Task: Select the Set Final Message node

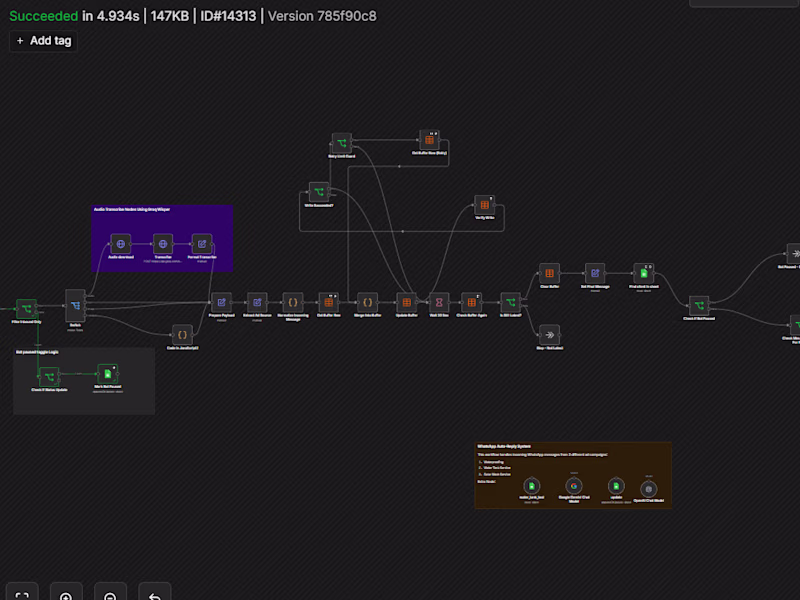Action: pos(595,273)
